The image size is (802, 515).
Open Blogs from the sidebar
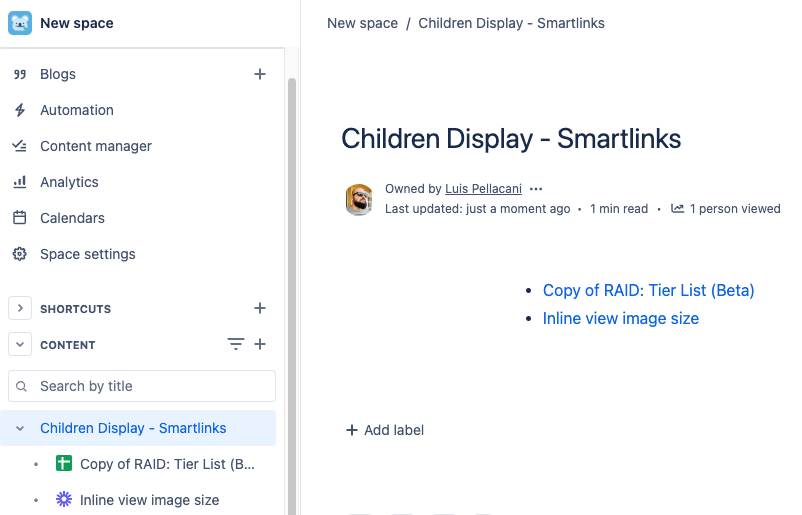[58, 74]
